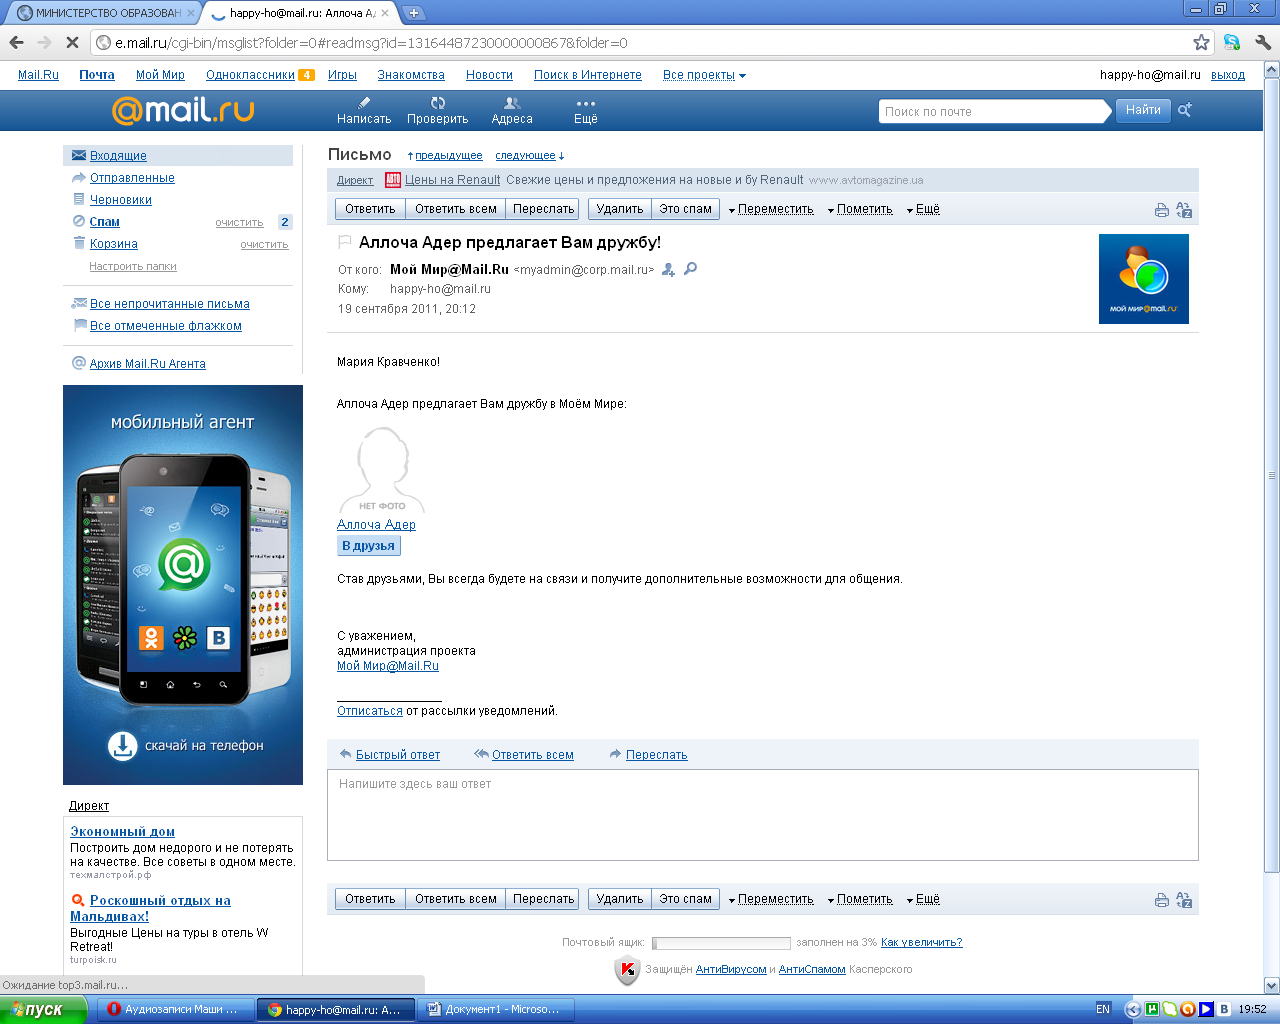This screenshot has width=1280, height=1024.
Task: Expand the Переместить dropdown in top toolbar
Action: (771, 210)
